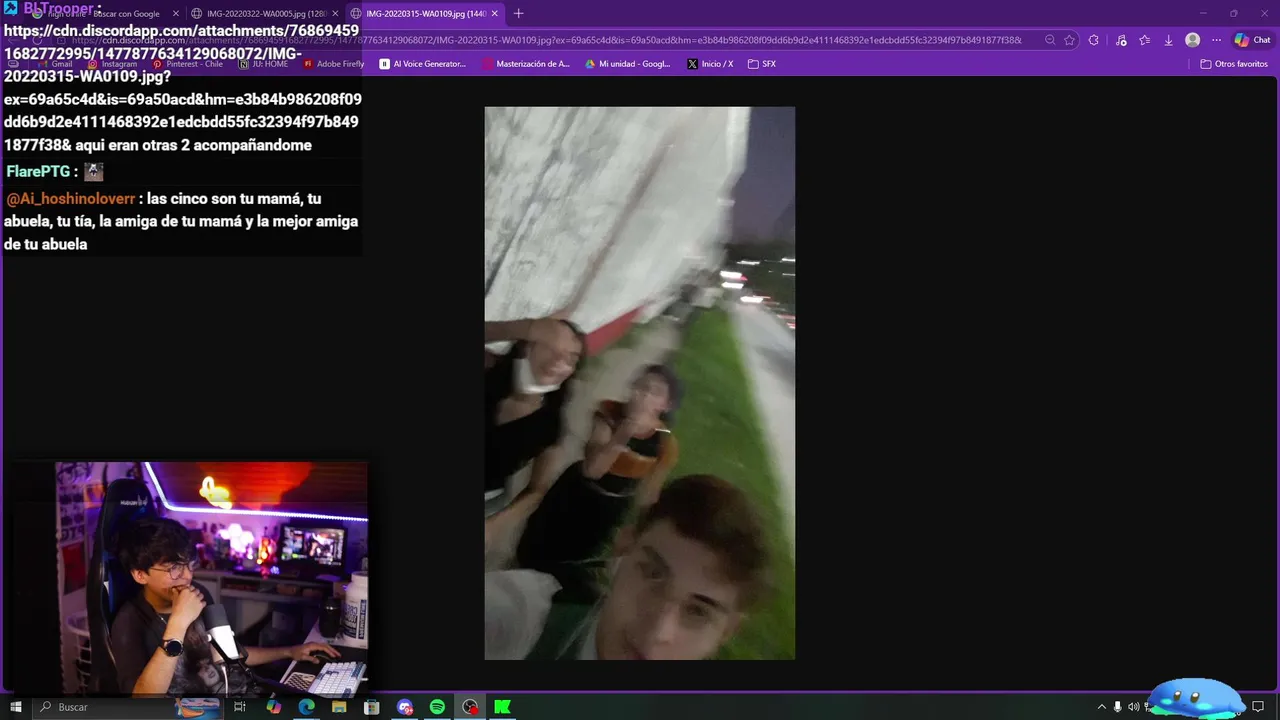The image size is (1280, 720).
Task: Open the Instagram bookmark
Action: point(112,64)
